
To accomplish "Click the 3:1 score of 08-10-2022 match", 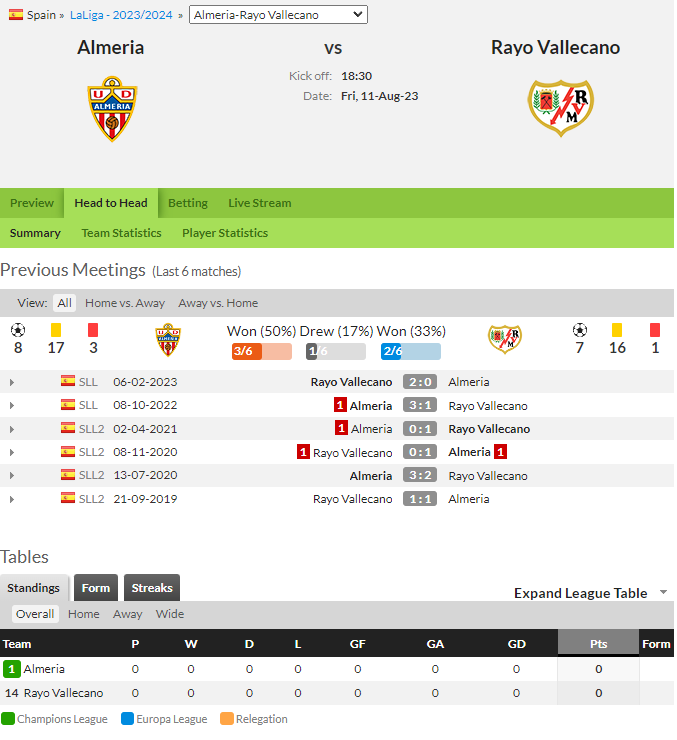I will 420,405.
